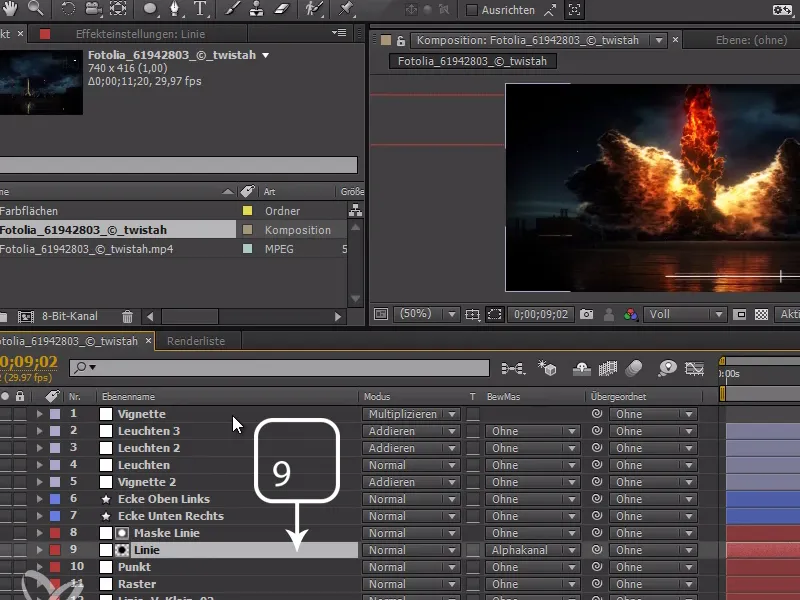Open the RGB channel display icon

[631, 314]
